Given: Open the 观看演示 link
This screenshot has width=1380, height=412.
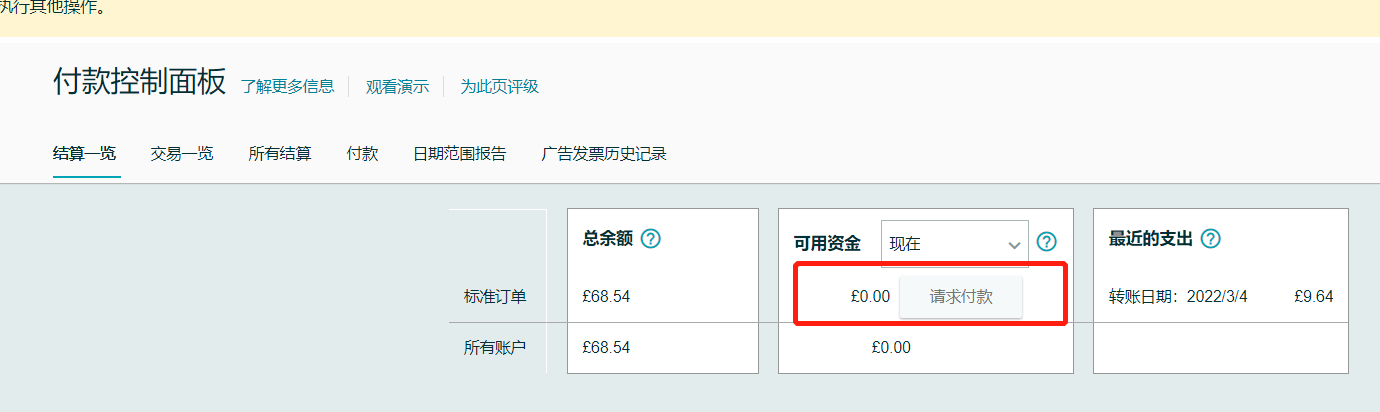Looking at the screenshot, I should [x=397, y=86].
